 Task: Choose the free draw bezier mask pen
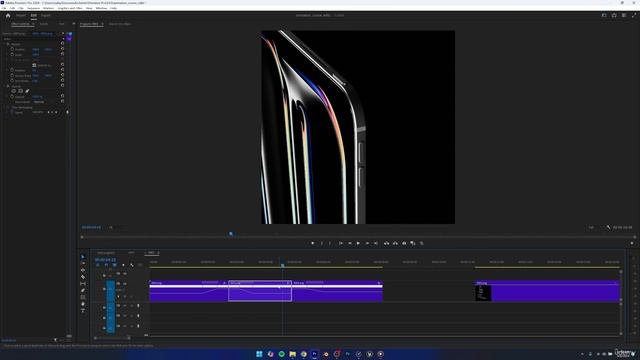coord(27,91)
